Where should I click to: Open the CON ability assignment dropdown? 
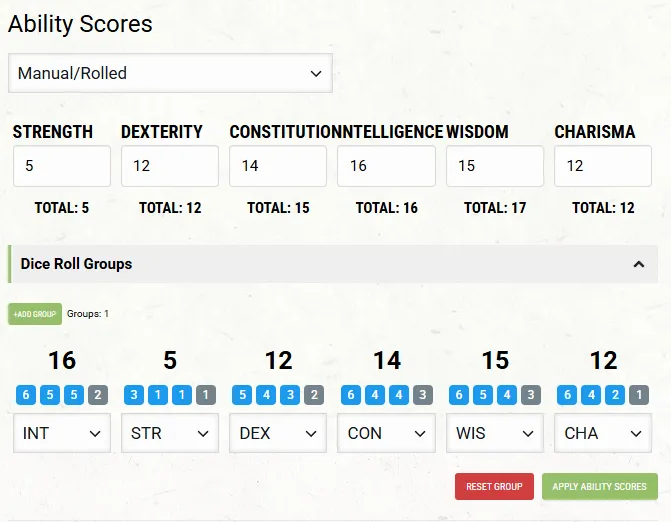point(386,433)
